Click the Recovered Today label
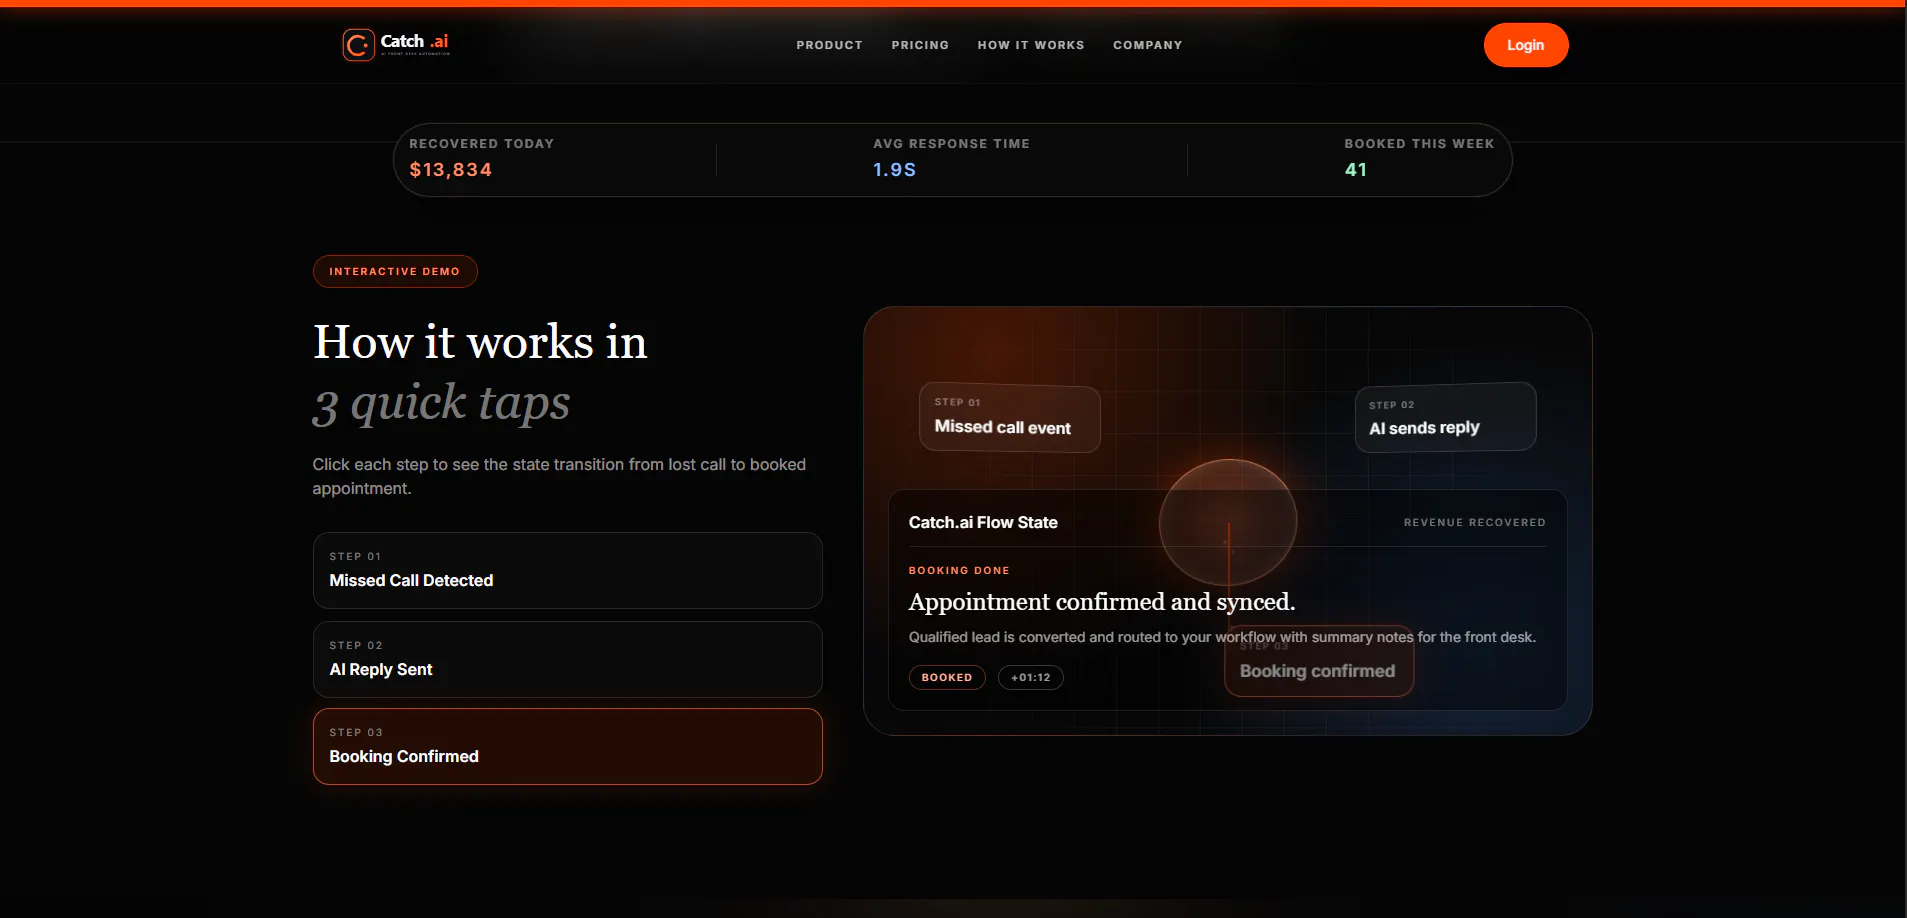 tap(482, 144)
